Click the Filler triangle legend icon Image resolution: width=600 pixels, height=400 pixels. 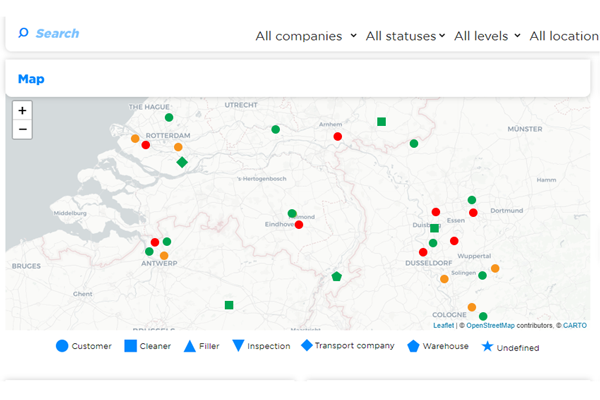pyautogui.click(x=189, y=346)
